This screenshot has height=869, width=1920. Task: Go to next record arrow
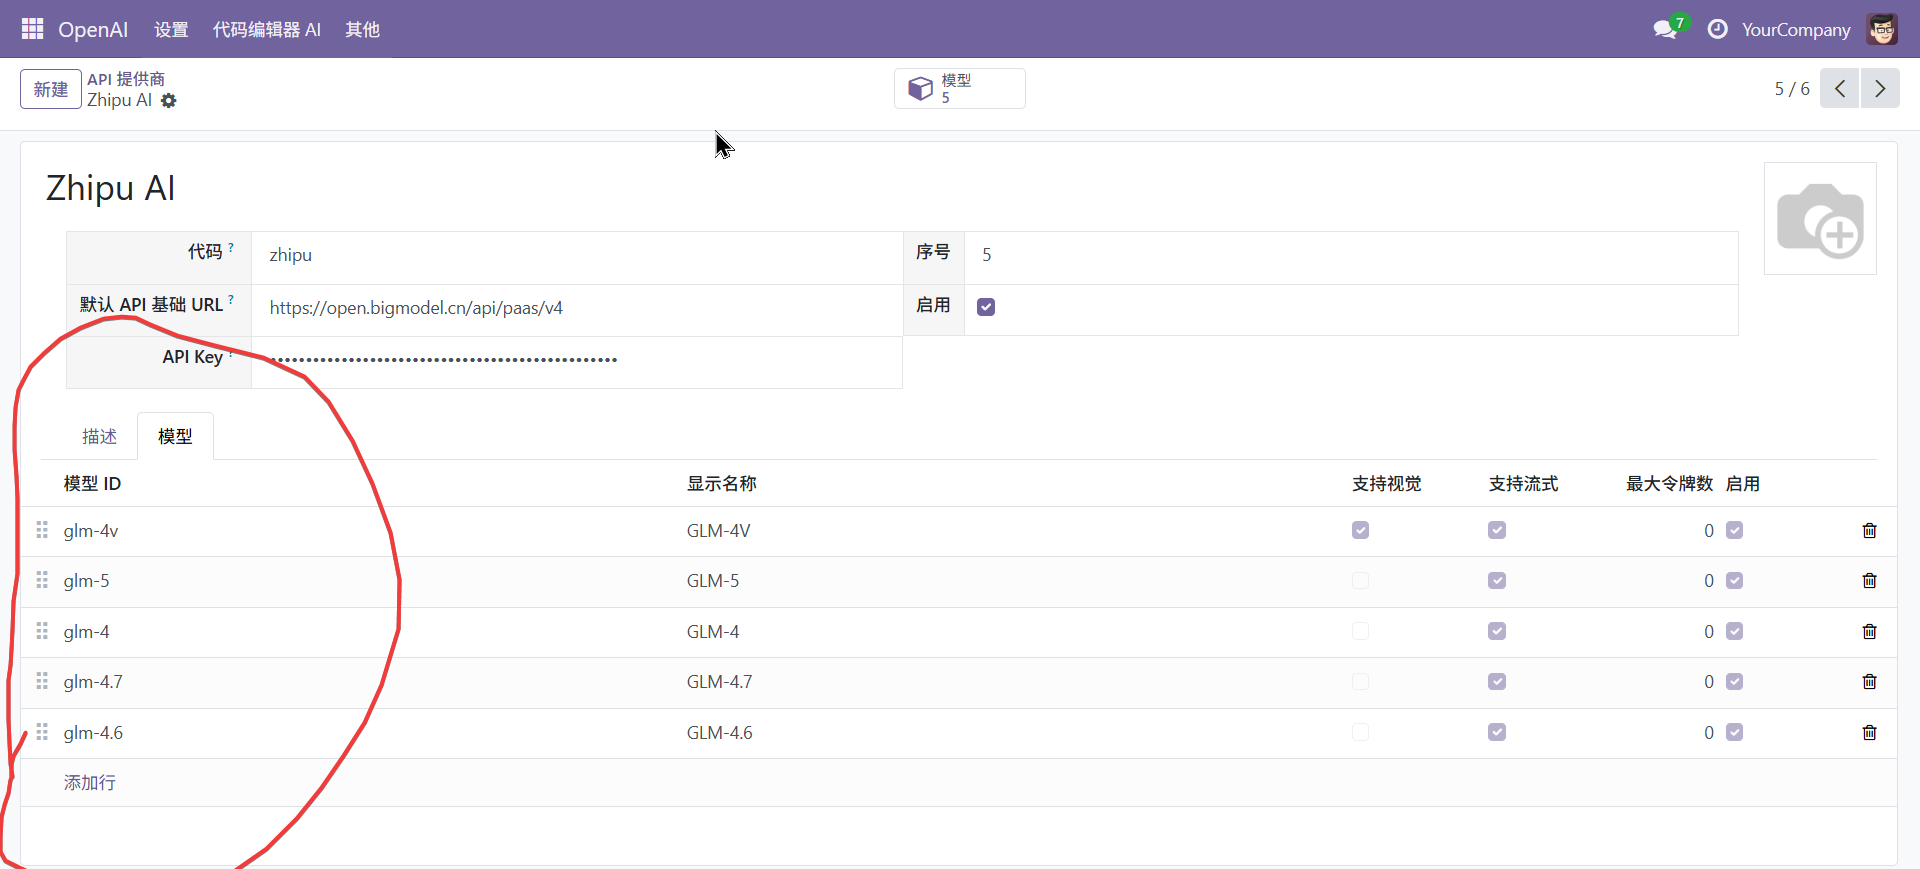pos(1879,89)
